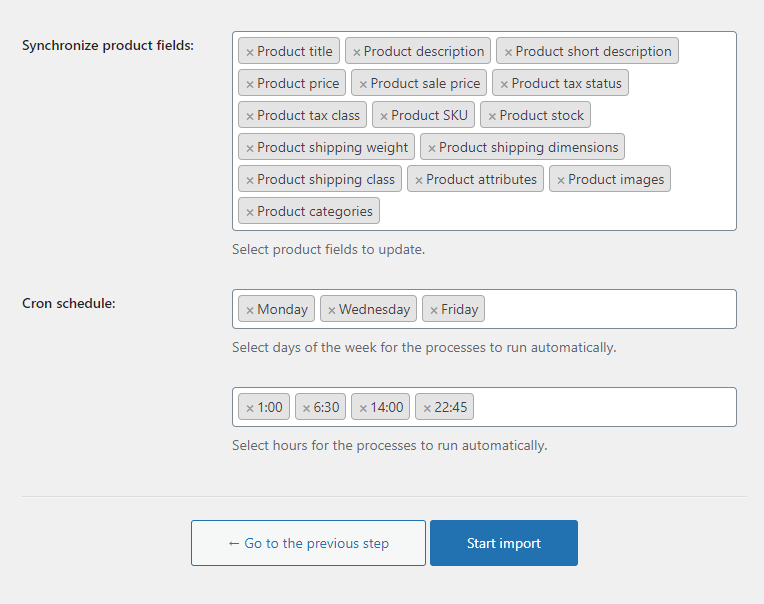Click 'Select hours for the processes' hint
This screenshot has height=604, width=764.
click(390, 445)
